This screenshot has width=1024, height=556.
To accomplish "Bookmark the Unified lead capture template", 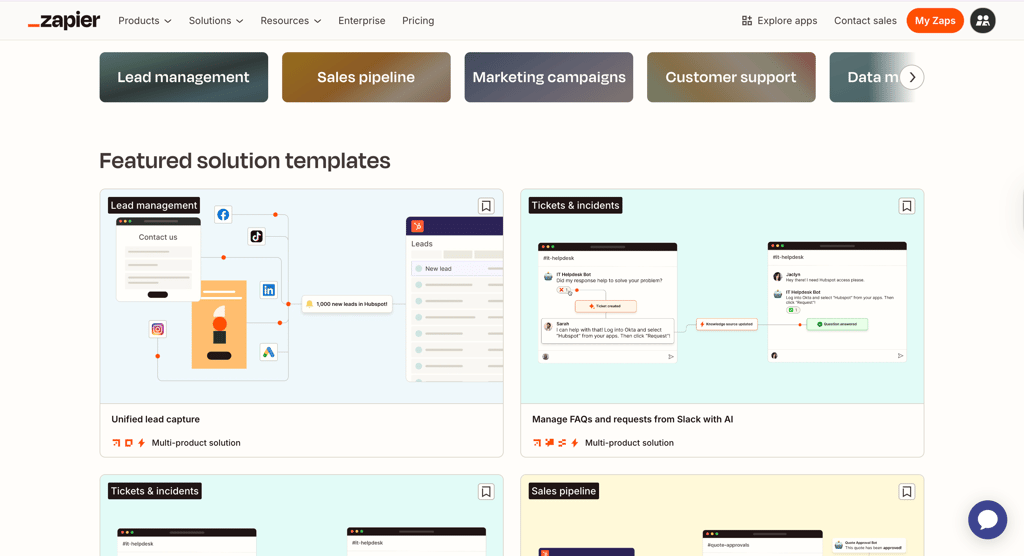I will (x=486, y=206).
